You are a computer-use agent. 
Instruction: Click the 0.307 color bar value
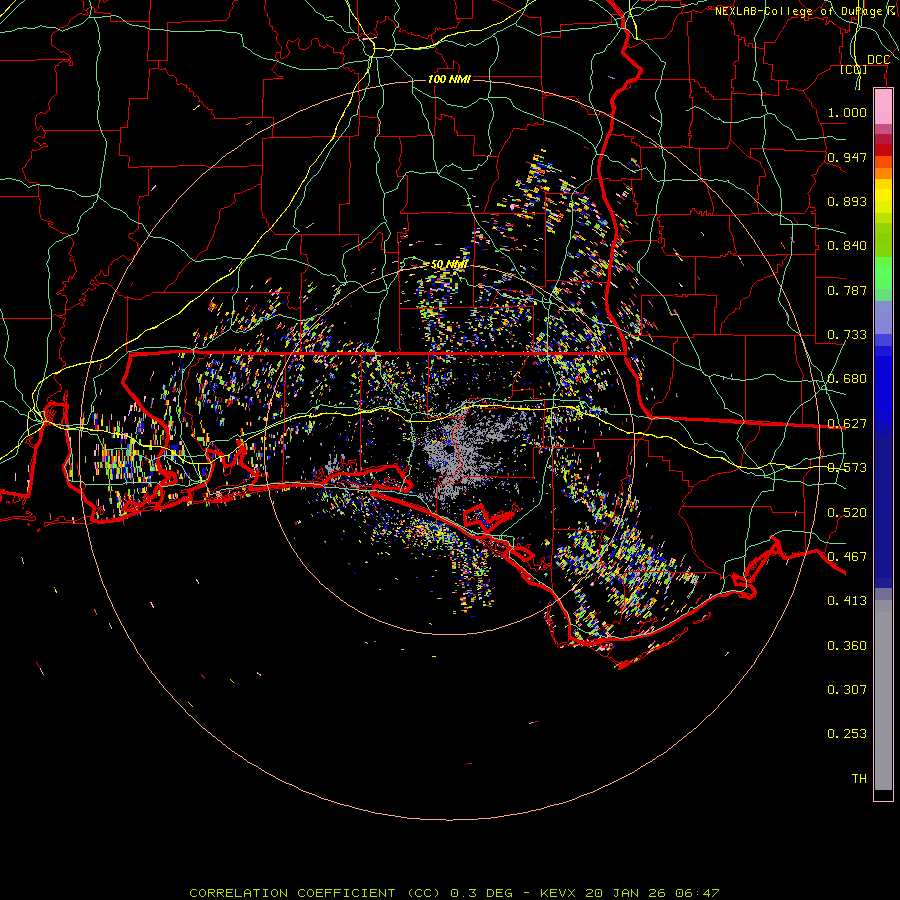click(x=847, y=690)
